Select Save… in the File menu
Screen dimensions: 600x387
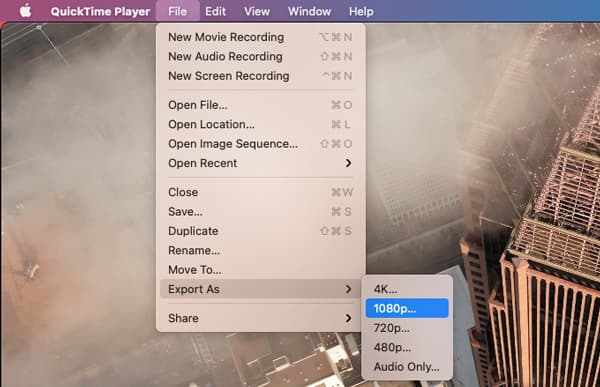[261, 212]
